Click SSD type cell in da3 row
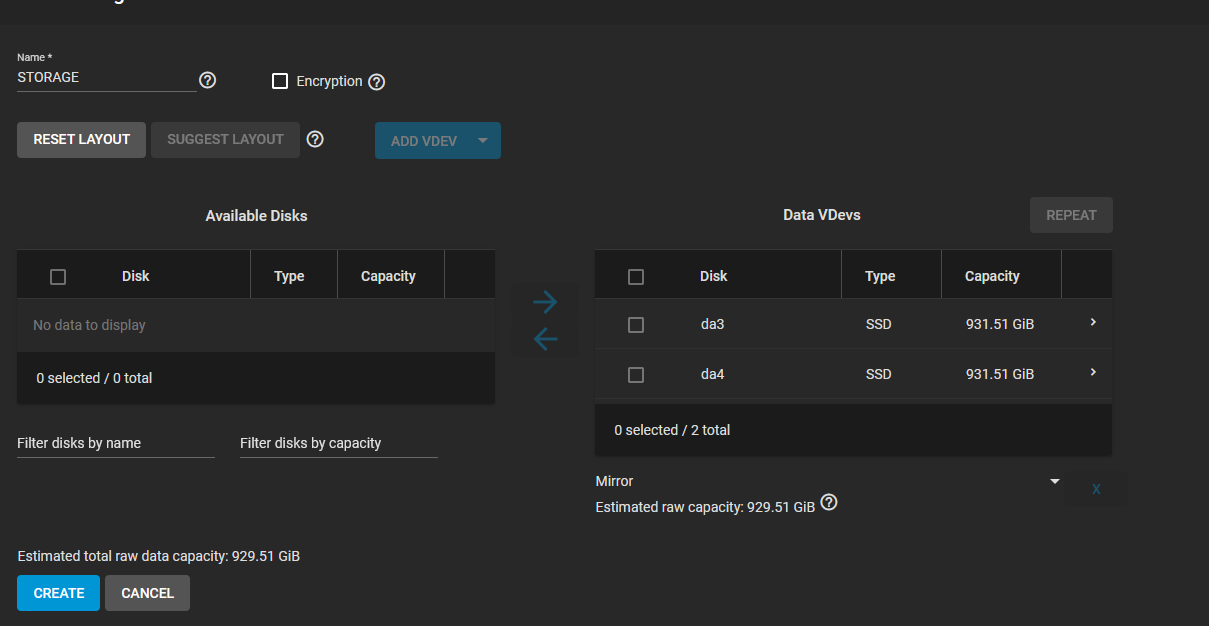1209x626 pixels. [x=878, y=324]
